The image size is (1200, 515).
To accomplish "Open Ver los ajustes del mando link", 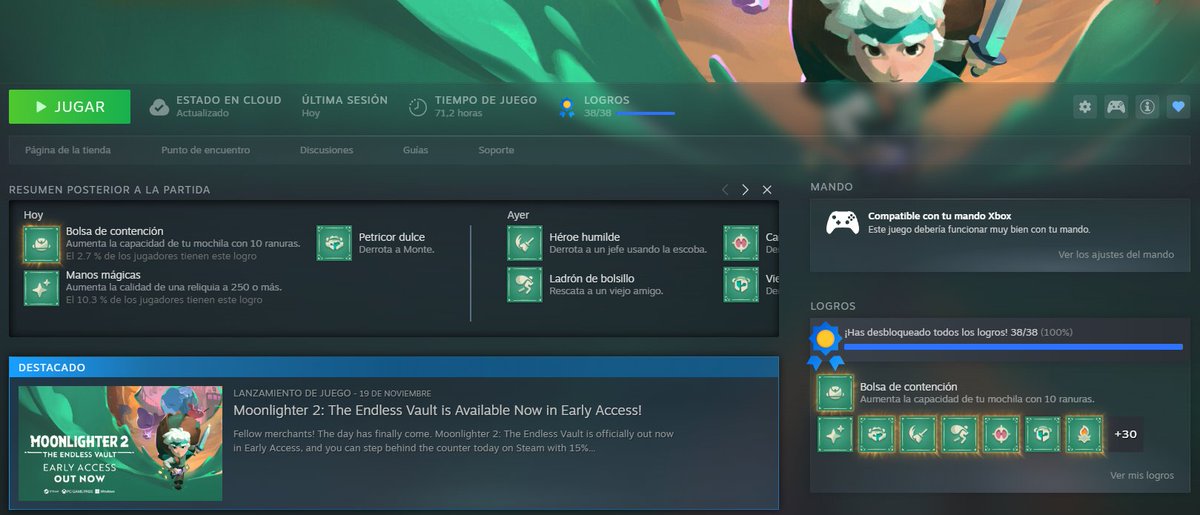I will [x=1116, y=255].
